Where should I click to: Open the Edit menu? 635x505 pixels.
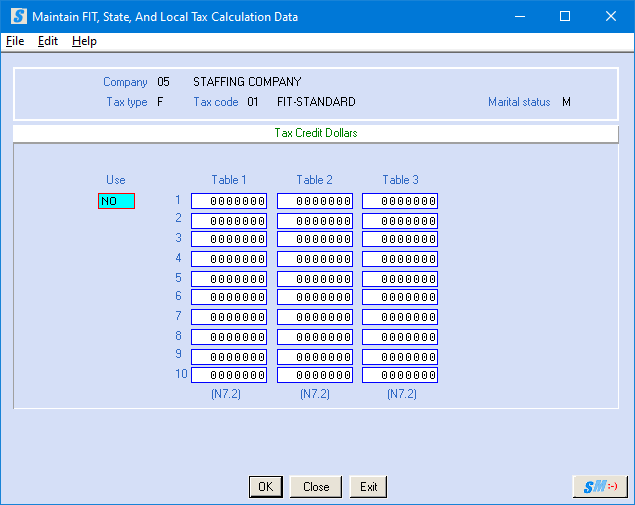click(48, 41)
